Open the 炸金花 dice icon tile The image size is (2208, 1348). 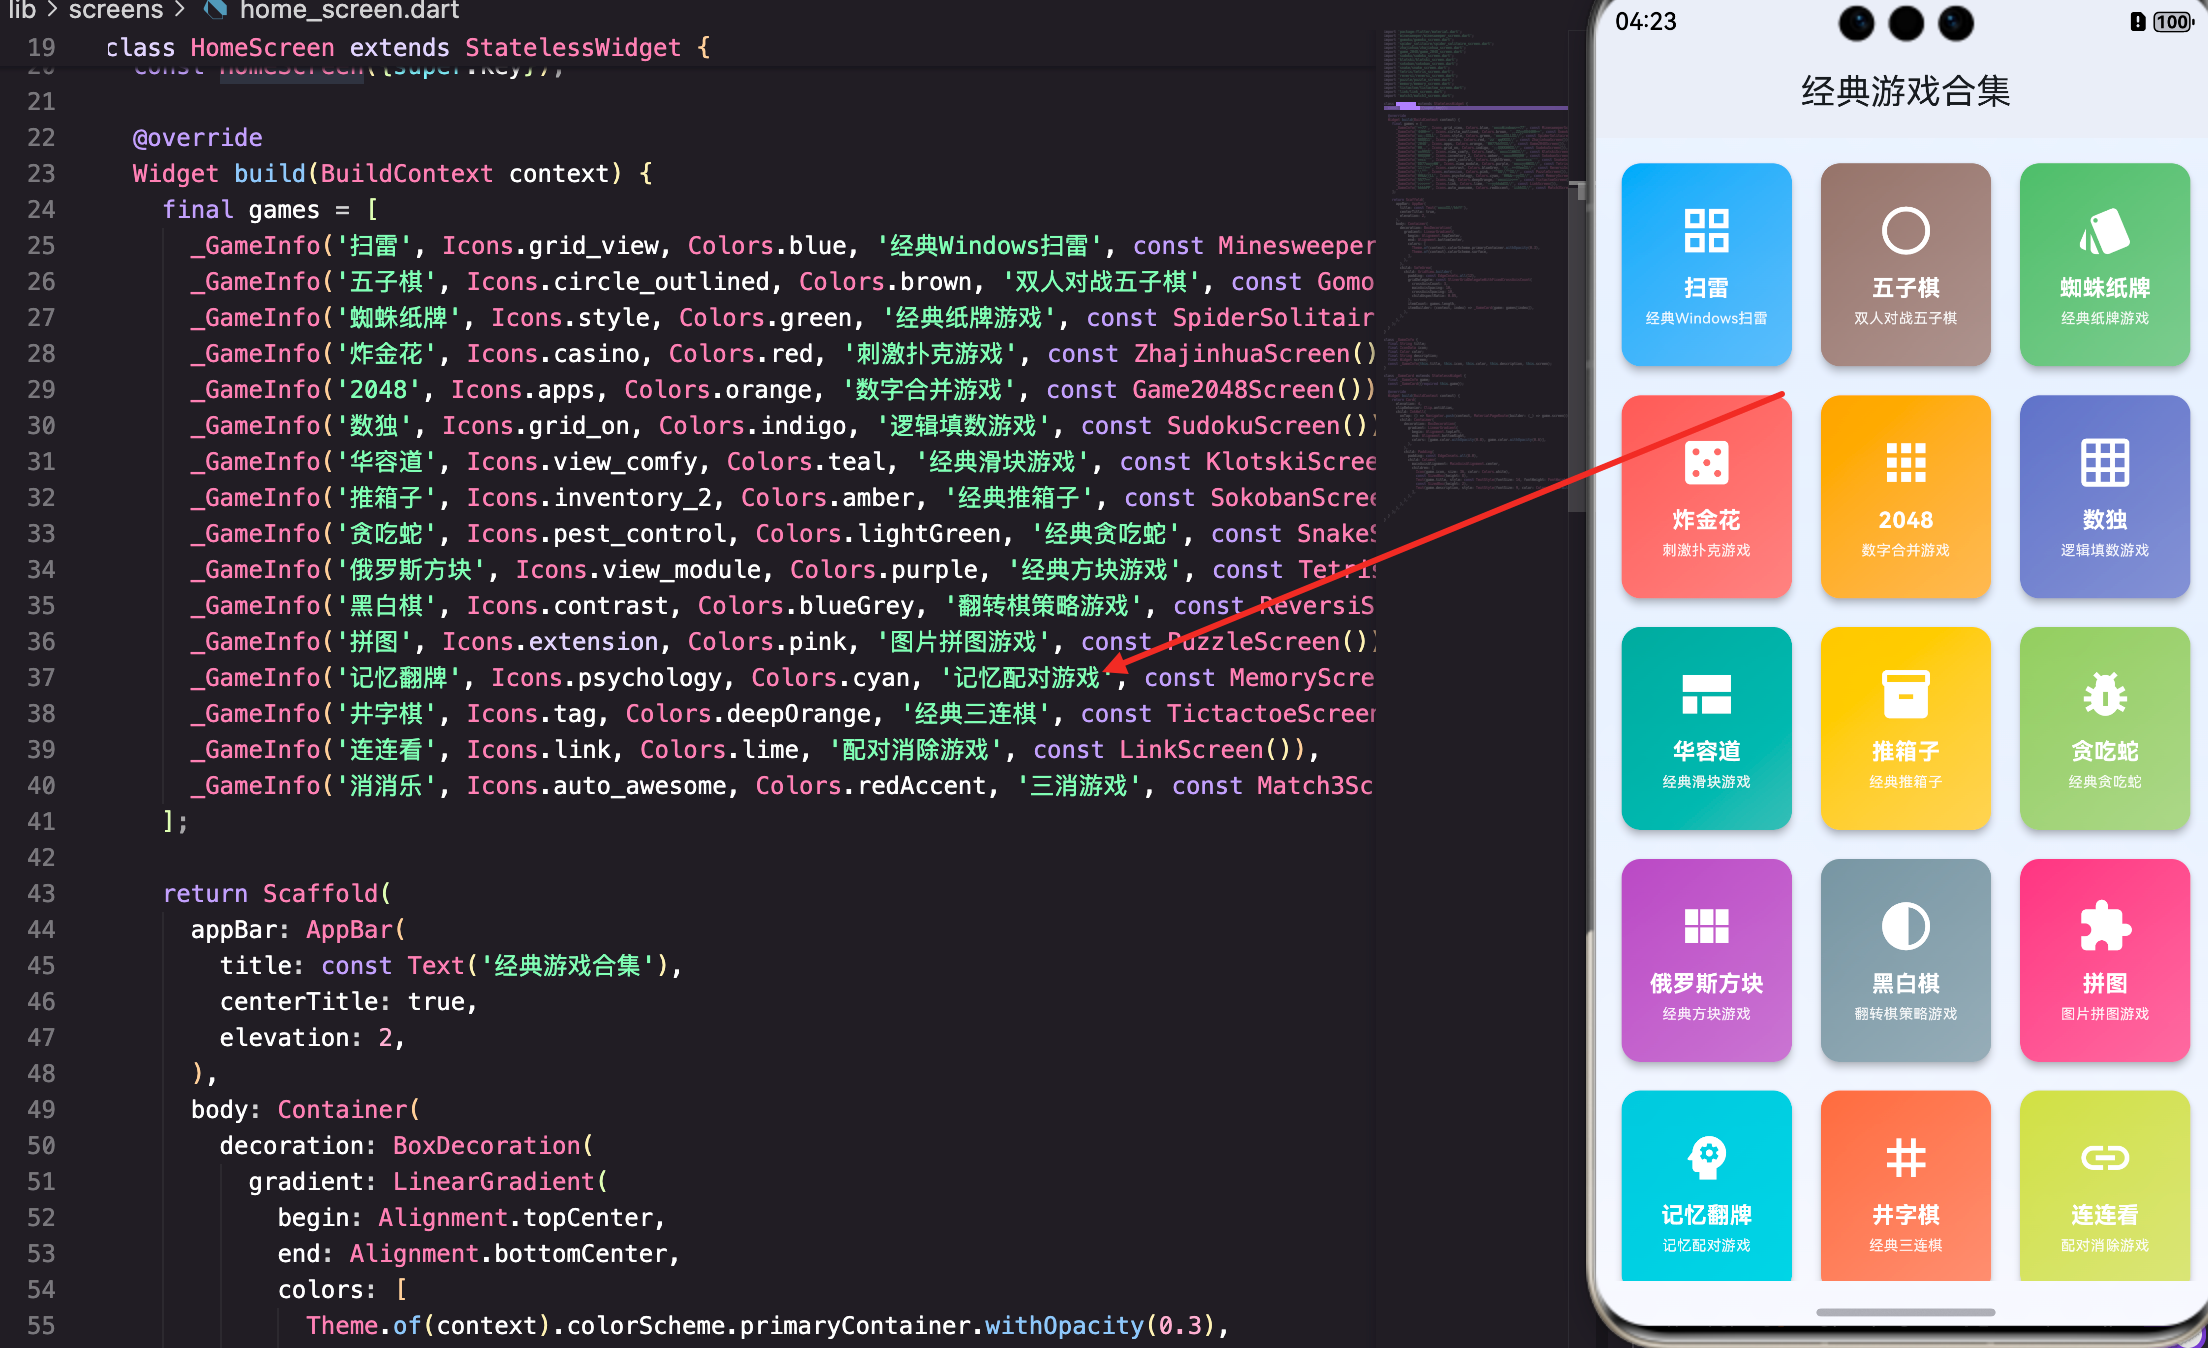point(1706,497)
